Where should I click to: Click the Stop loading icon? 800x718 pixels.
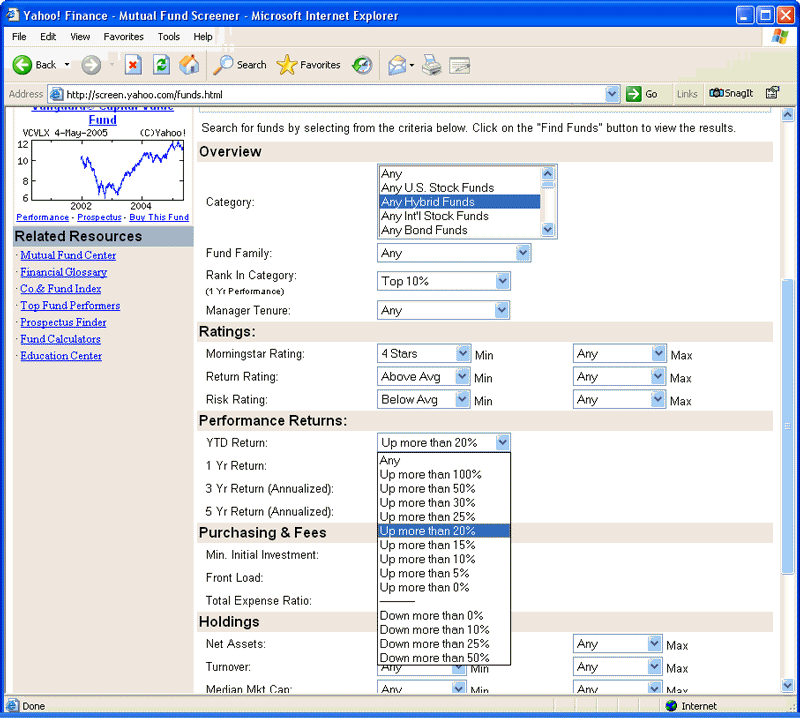click(x=133, y=64)
